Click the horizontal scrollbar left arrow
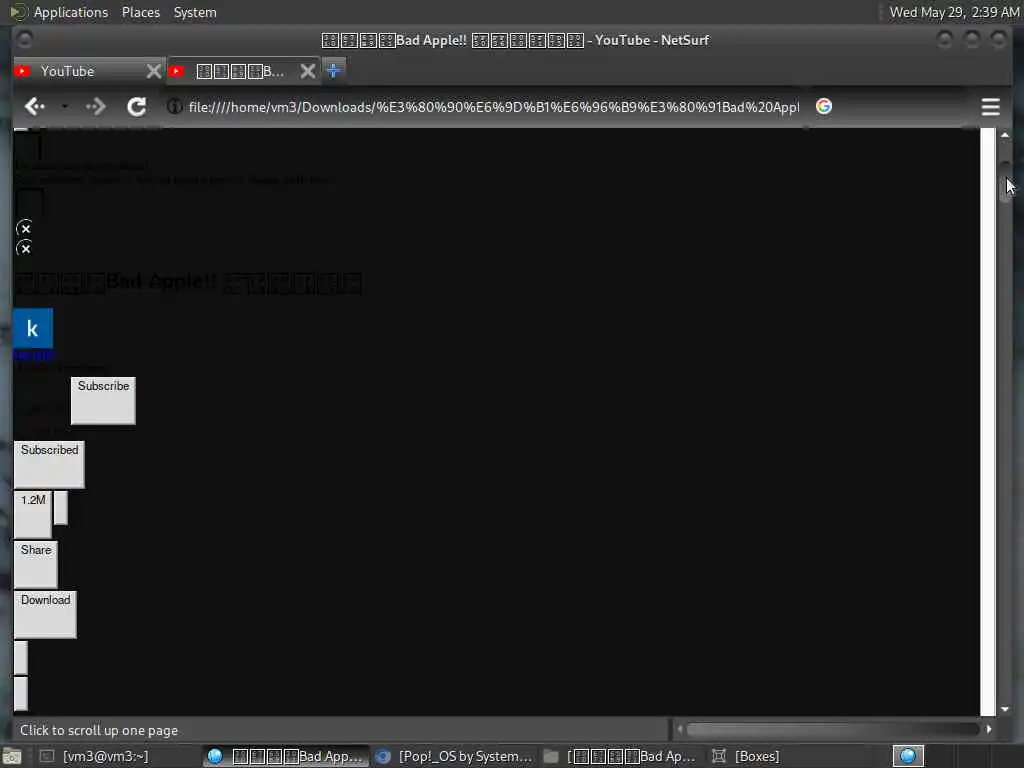The width and height of the screenshot is (1024, 768). pyautogui.click(x=680, y=729)
